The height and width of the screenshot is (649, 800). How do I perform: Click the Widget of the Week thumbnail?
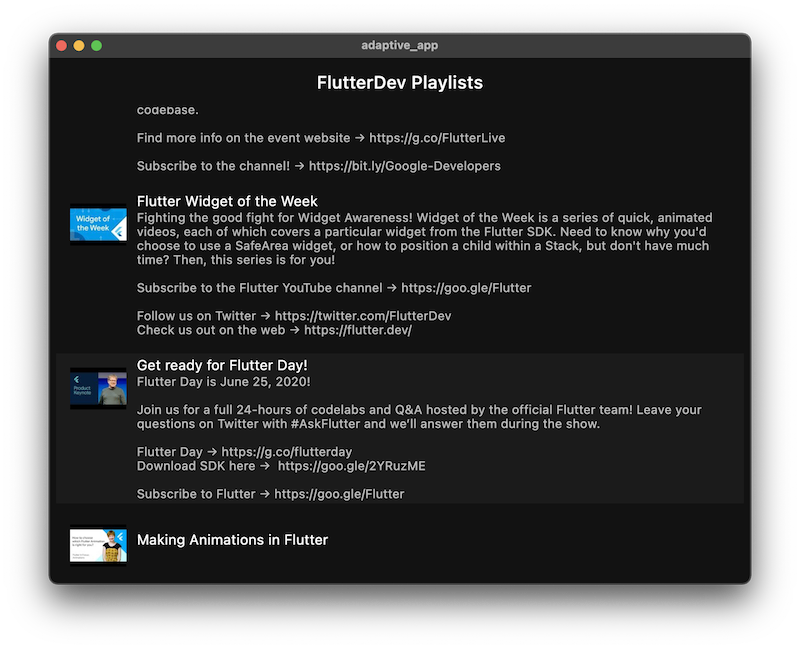97,222
